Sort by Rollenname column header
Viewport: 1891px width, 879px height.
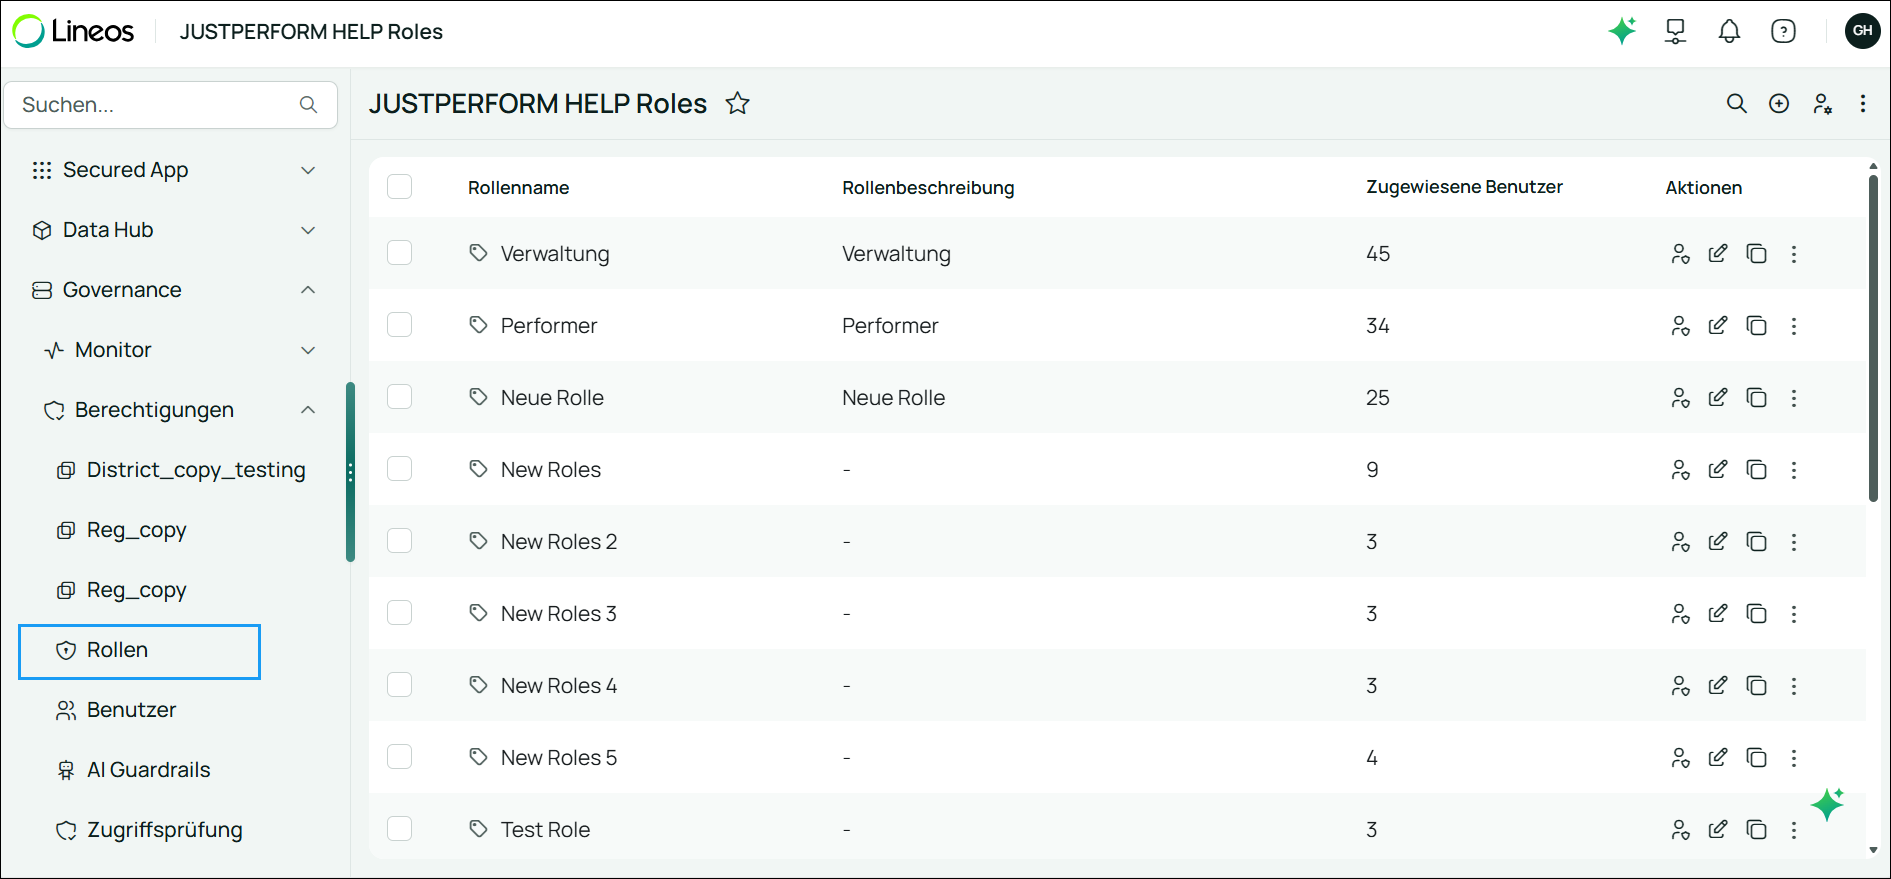[x=518, y=188]
